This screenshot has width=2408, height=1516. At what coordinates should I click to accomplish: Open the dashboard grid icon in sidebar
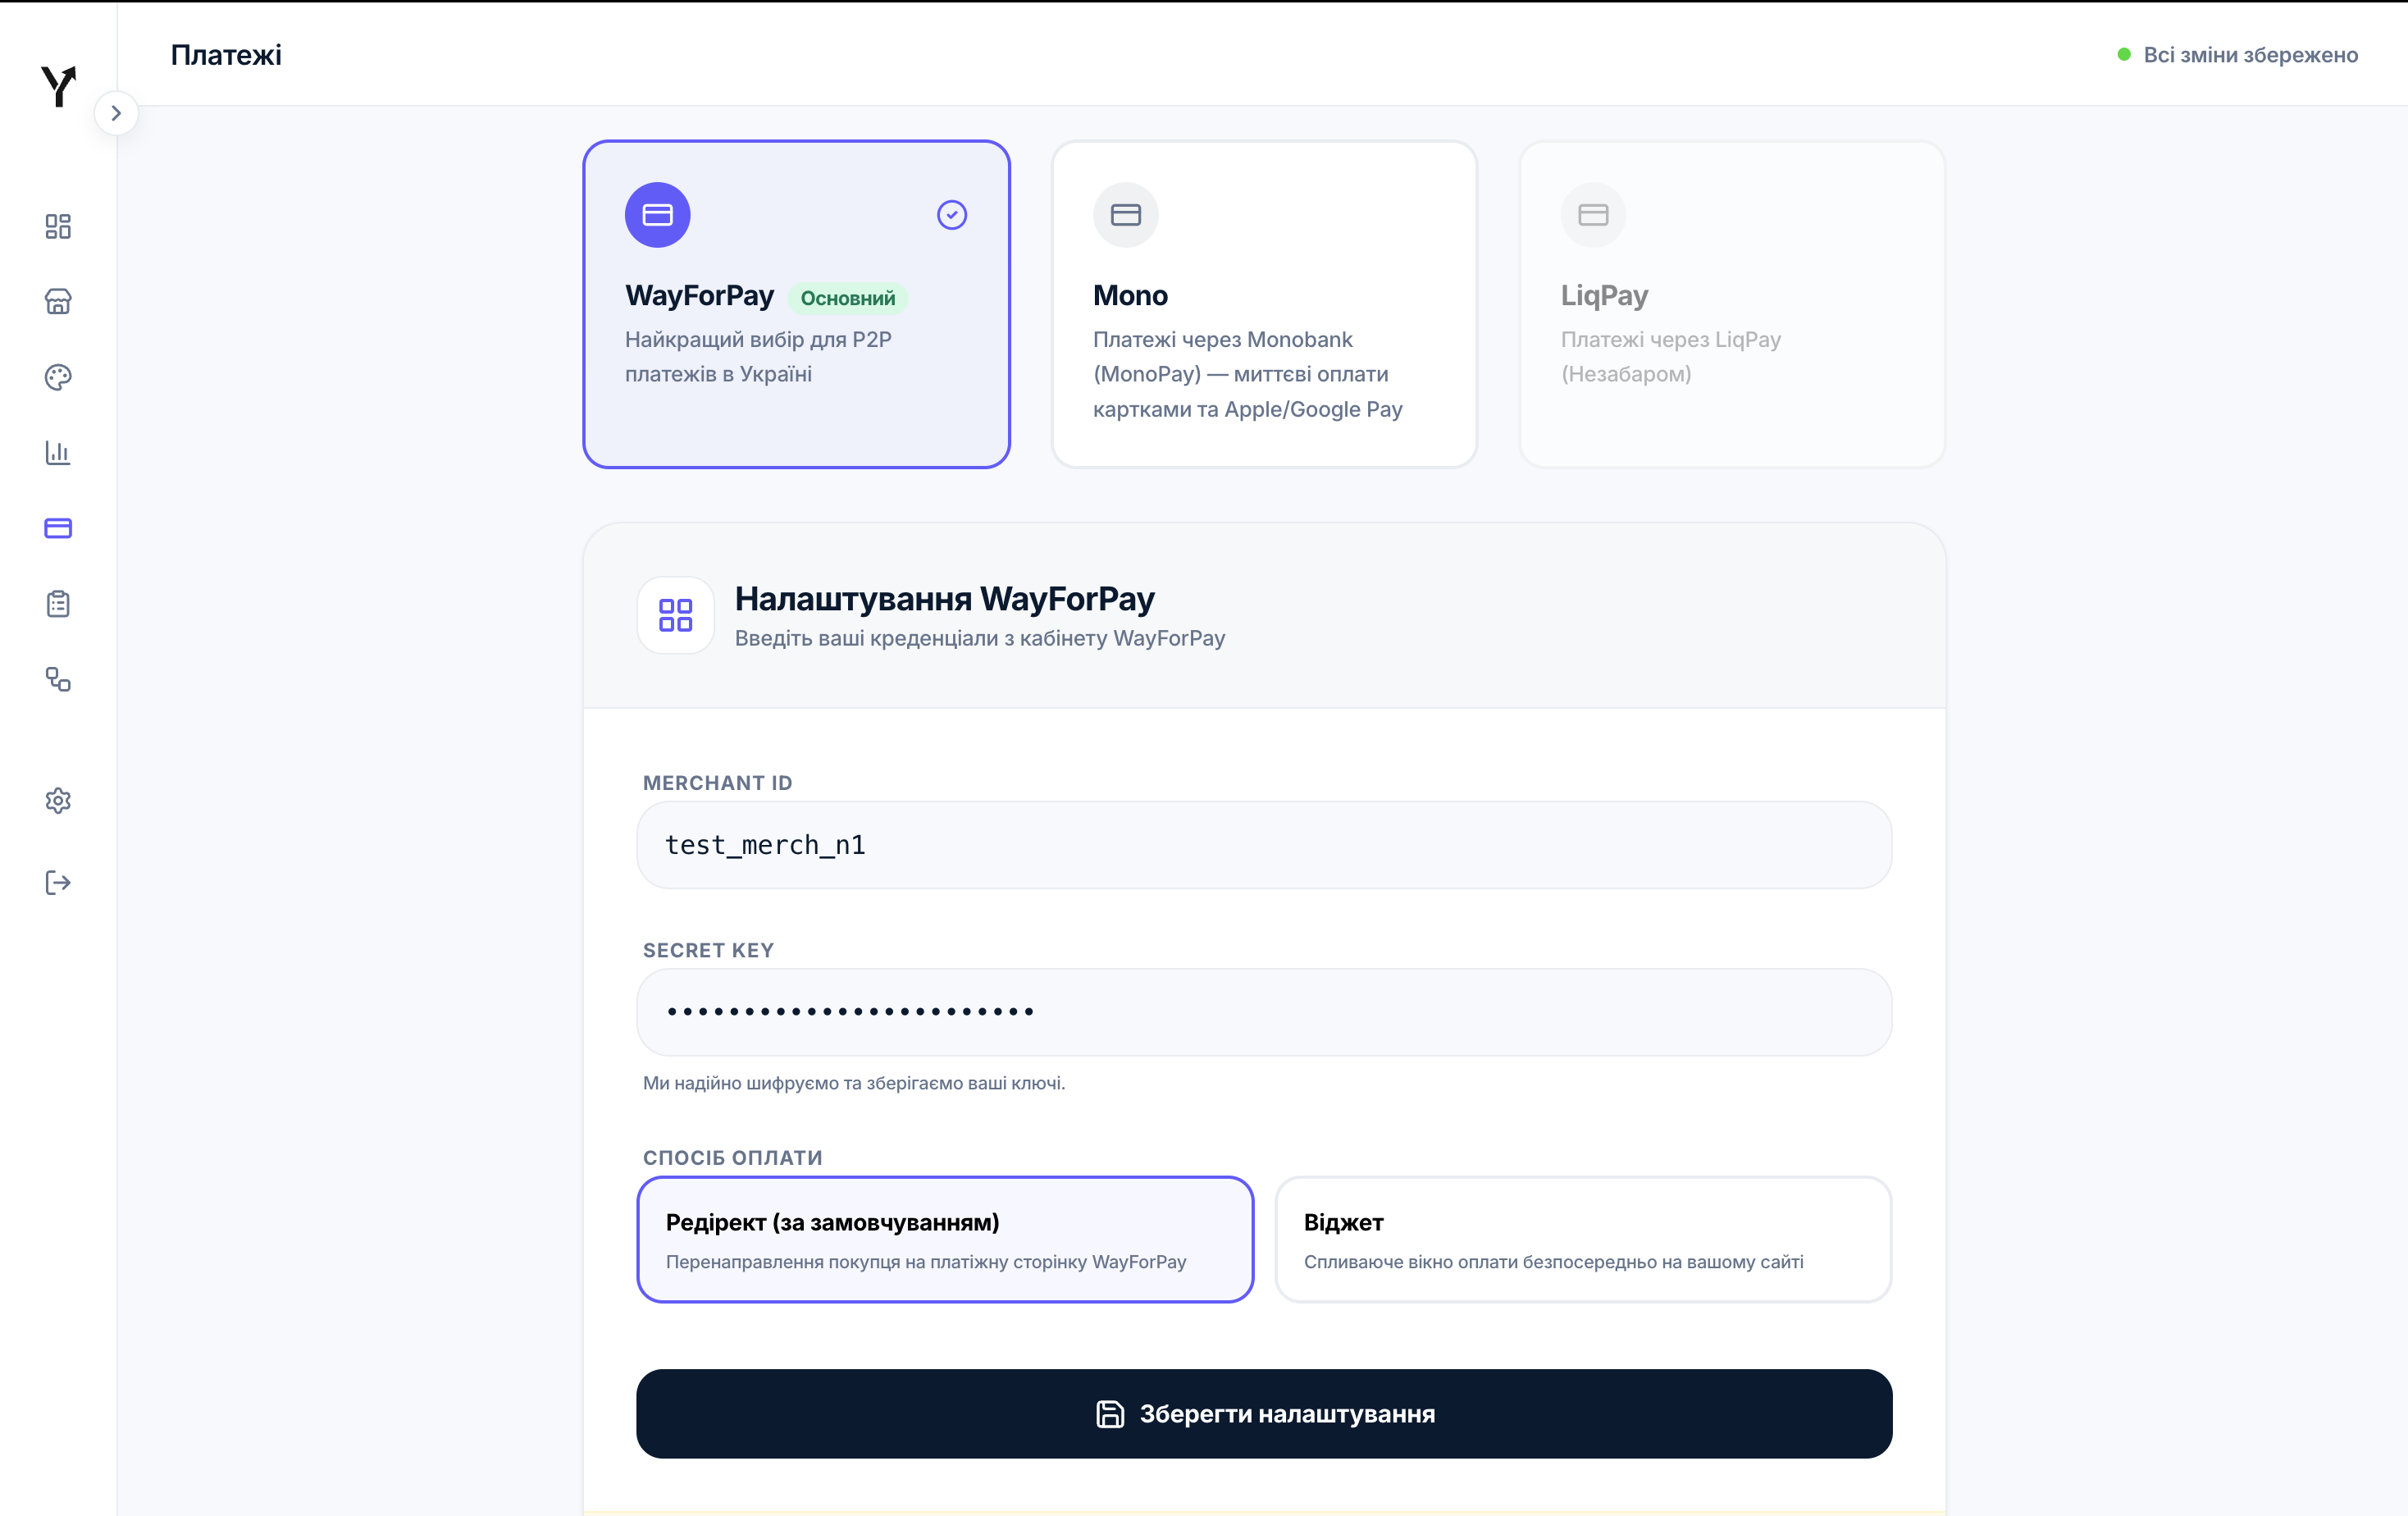tap(58, 226)
